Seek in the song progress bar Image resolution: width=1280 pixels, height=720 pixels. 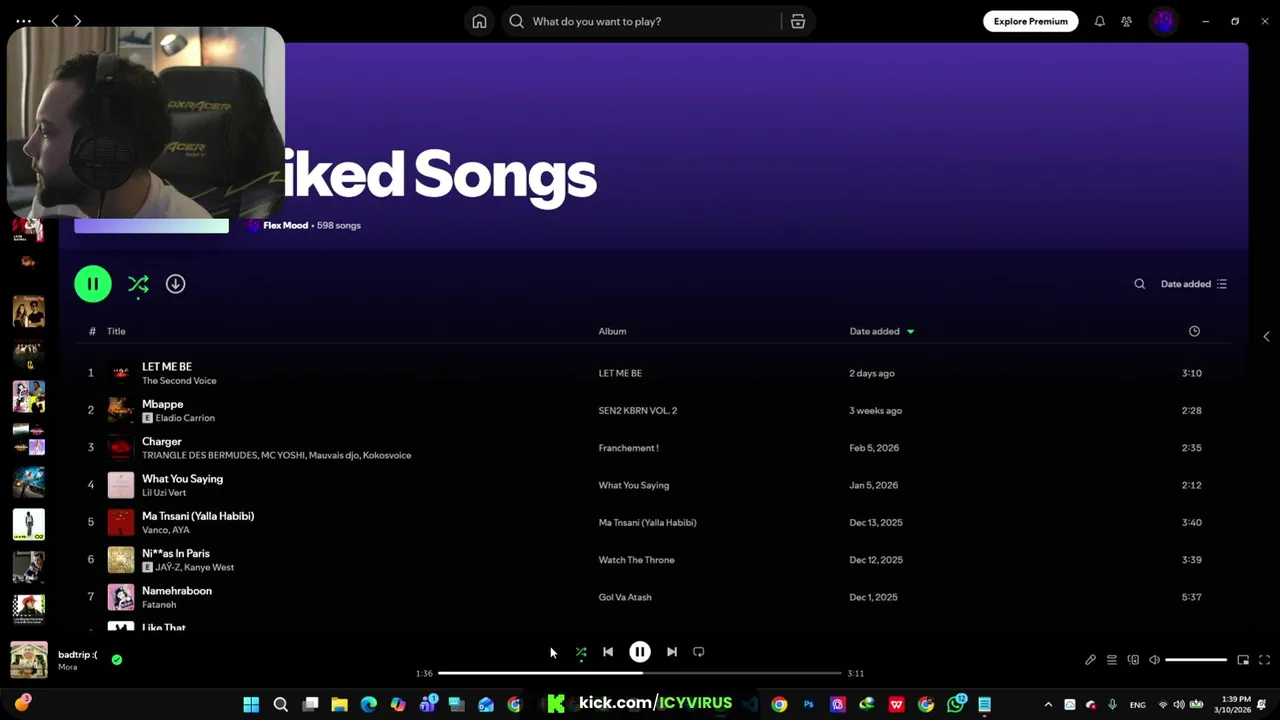click(x=640, y=673)
